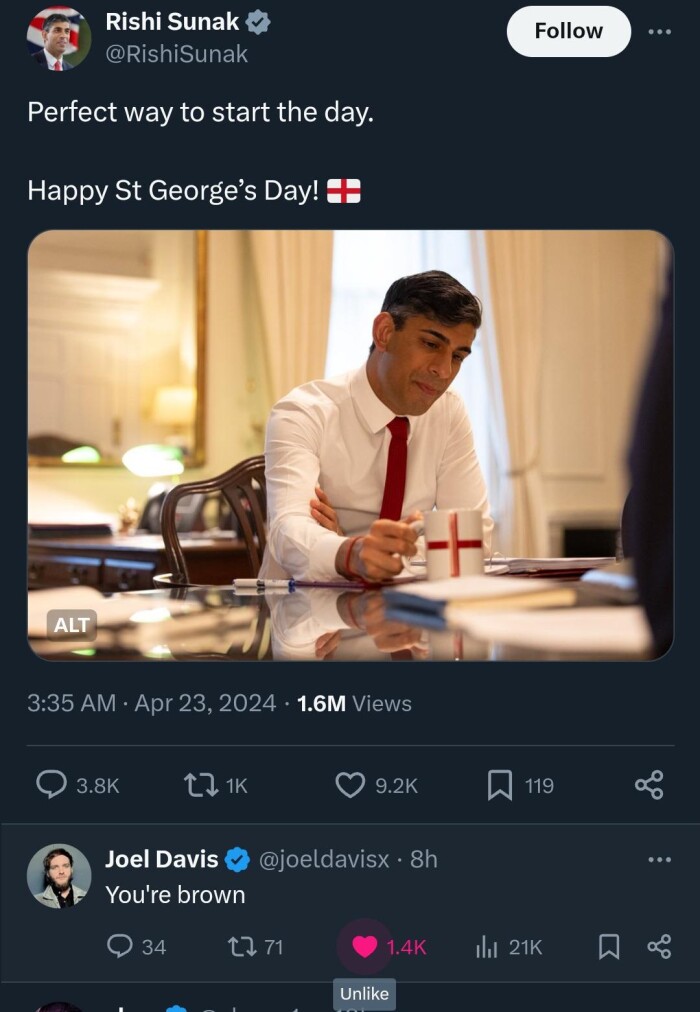Open the reply icon on Rishi Sunak's post
The width and height of the screenshot is (700, 1012).
52,786
